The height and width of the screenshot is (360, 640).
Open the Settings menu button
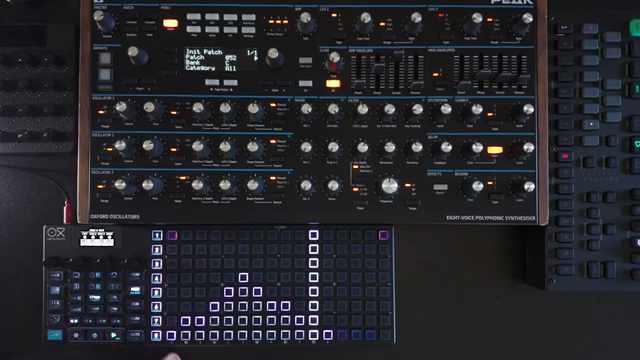point(248,30)
